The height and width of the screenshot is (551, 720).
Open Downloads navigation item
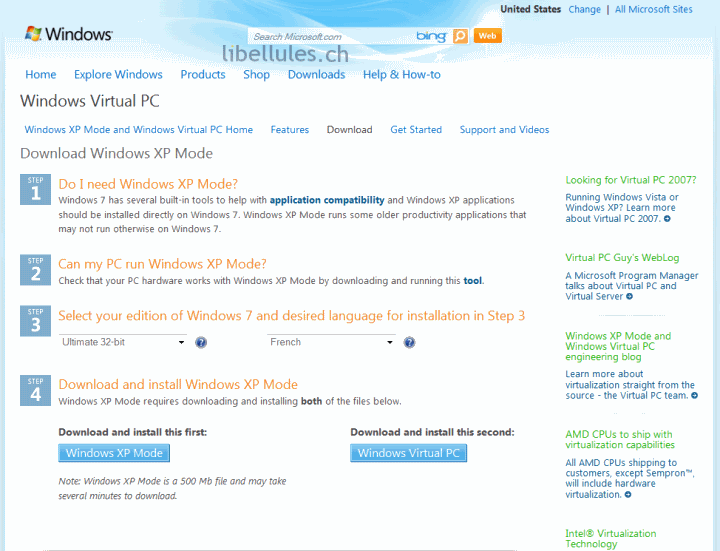(x=316, y=74)
